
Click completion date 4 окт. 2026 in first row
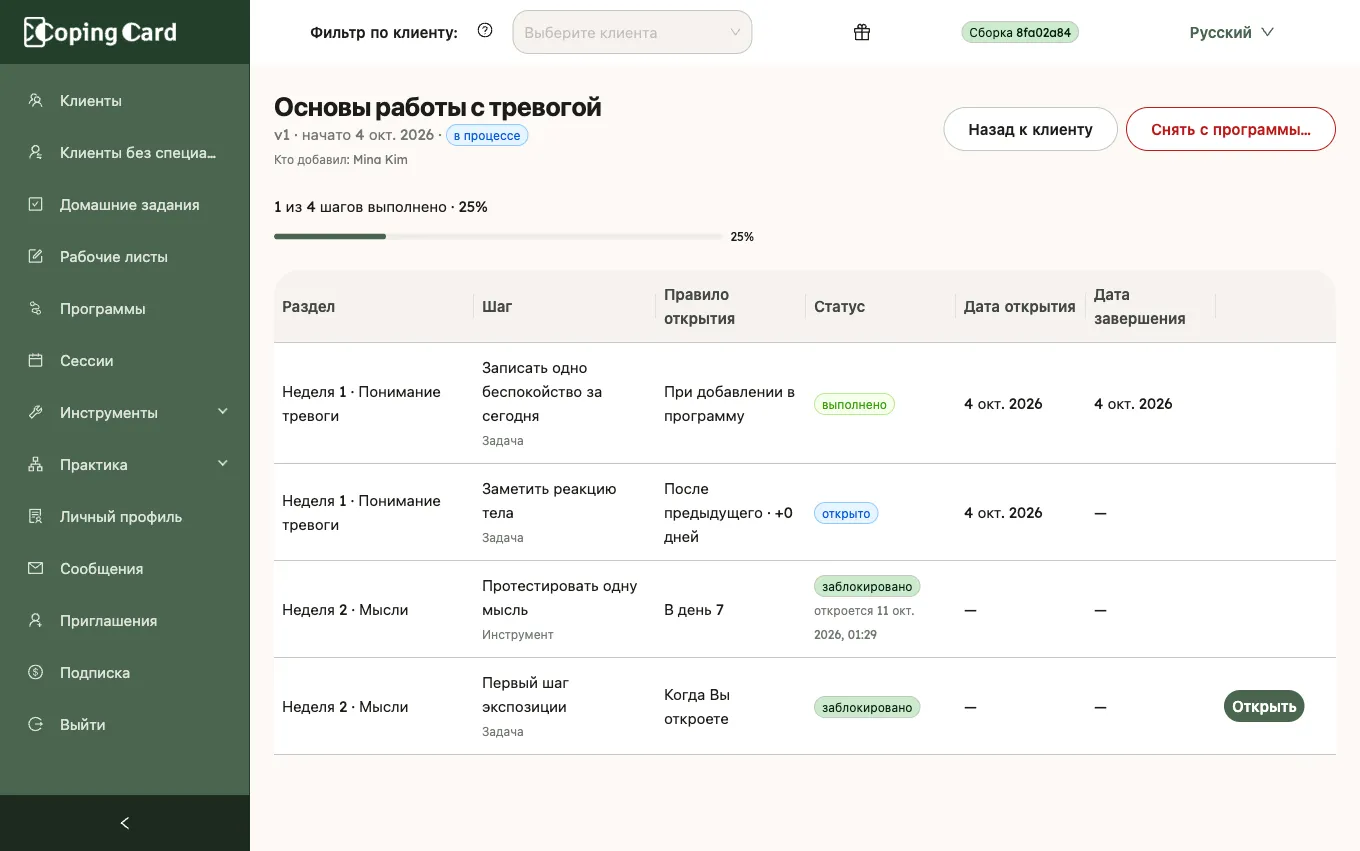tap(1133, 404)
